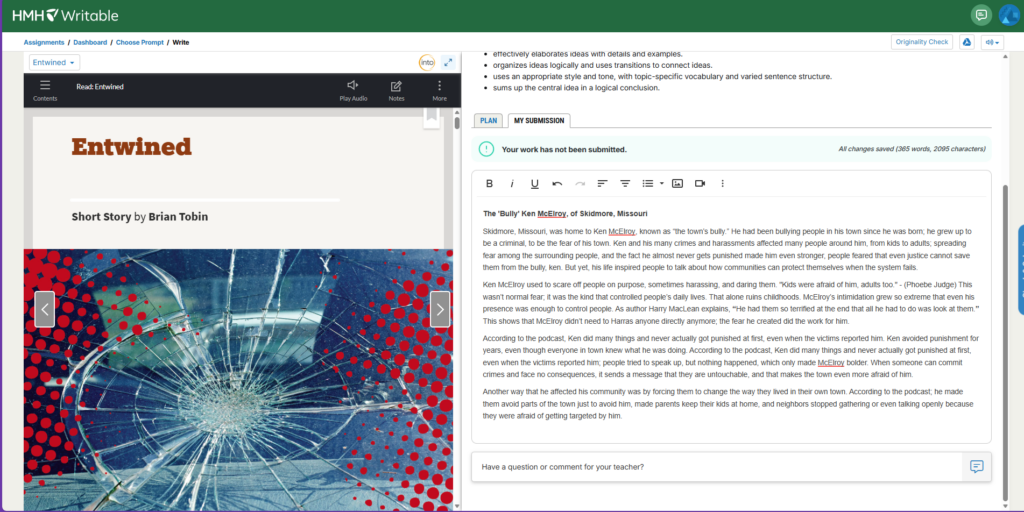This screenshot has width=1024, height=512.
Task: Toggle bold formatting in the editor
Action: pyautogui.click(x=489, y=184)
